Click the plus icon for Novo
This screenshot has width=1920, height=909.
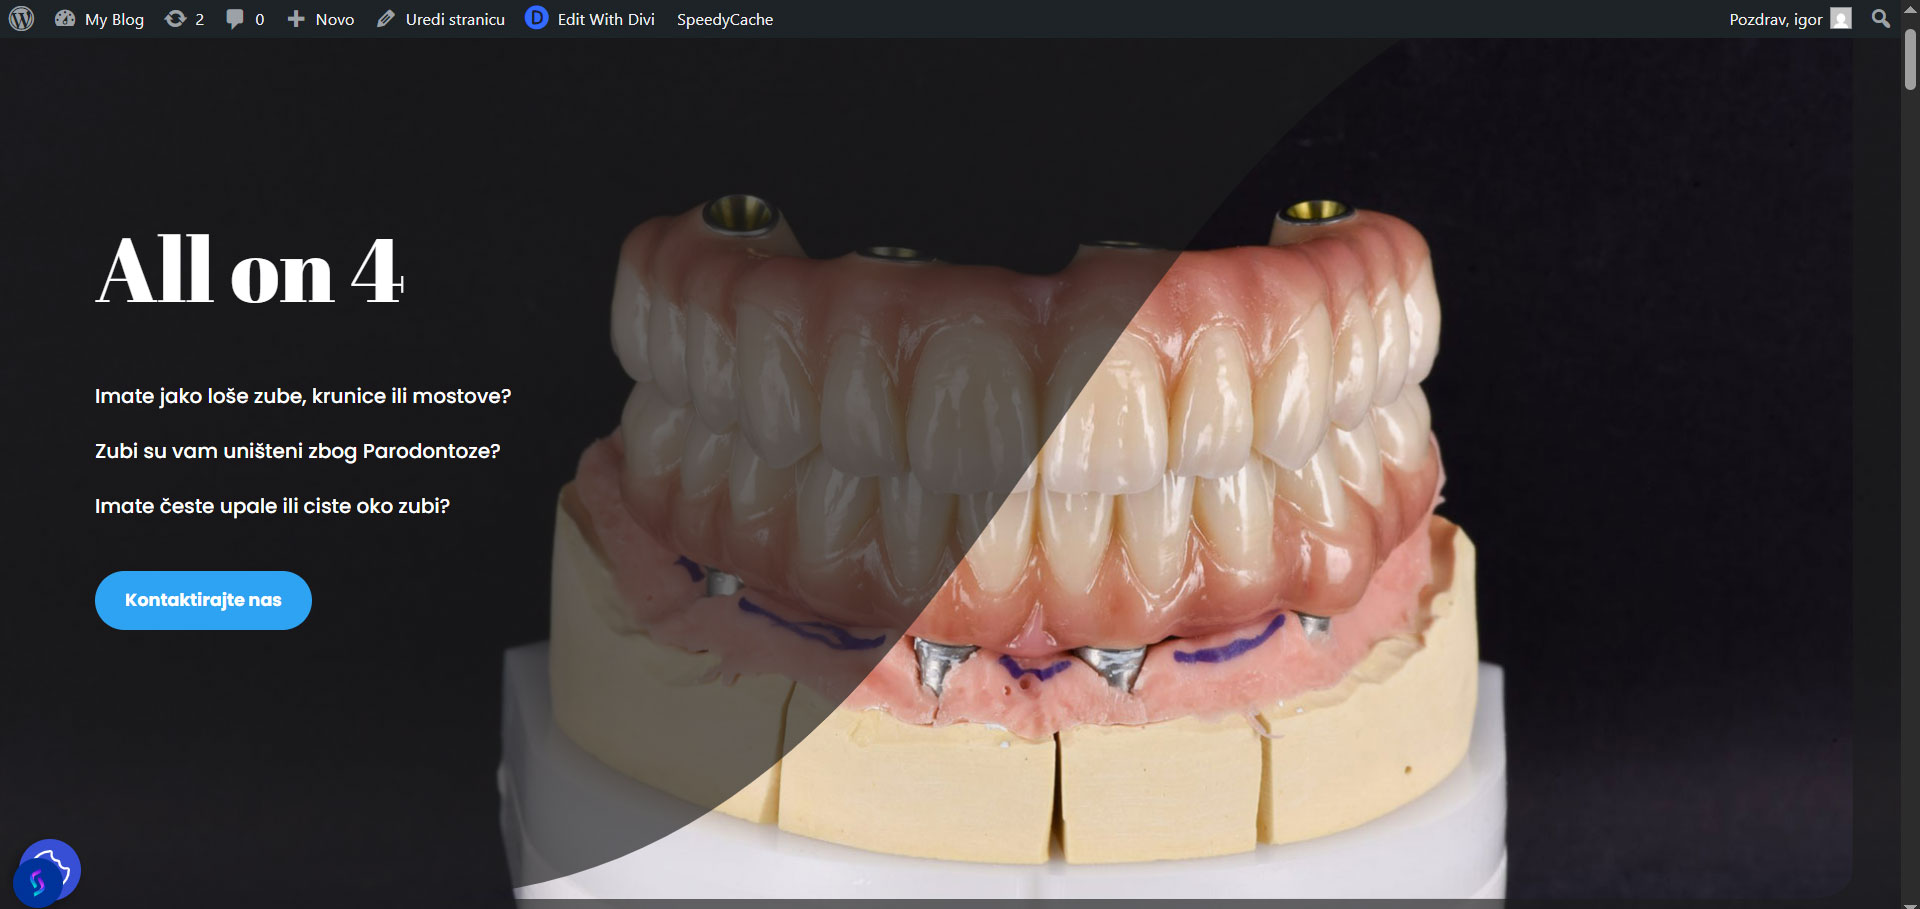[x=296, y=19]
